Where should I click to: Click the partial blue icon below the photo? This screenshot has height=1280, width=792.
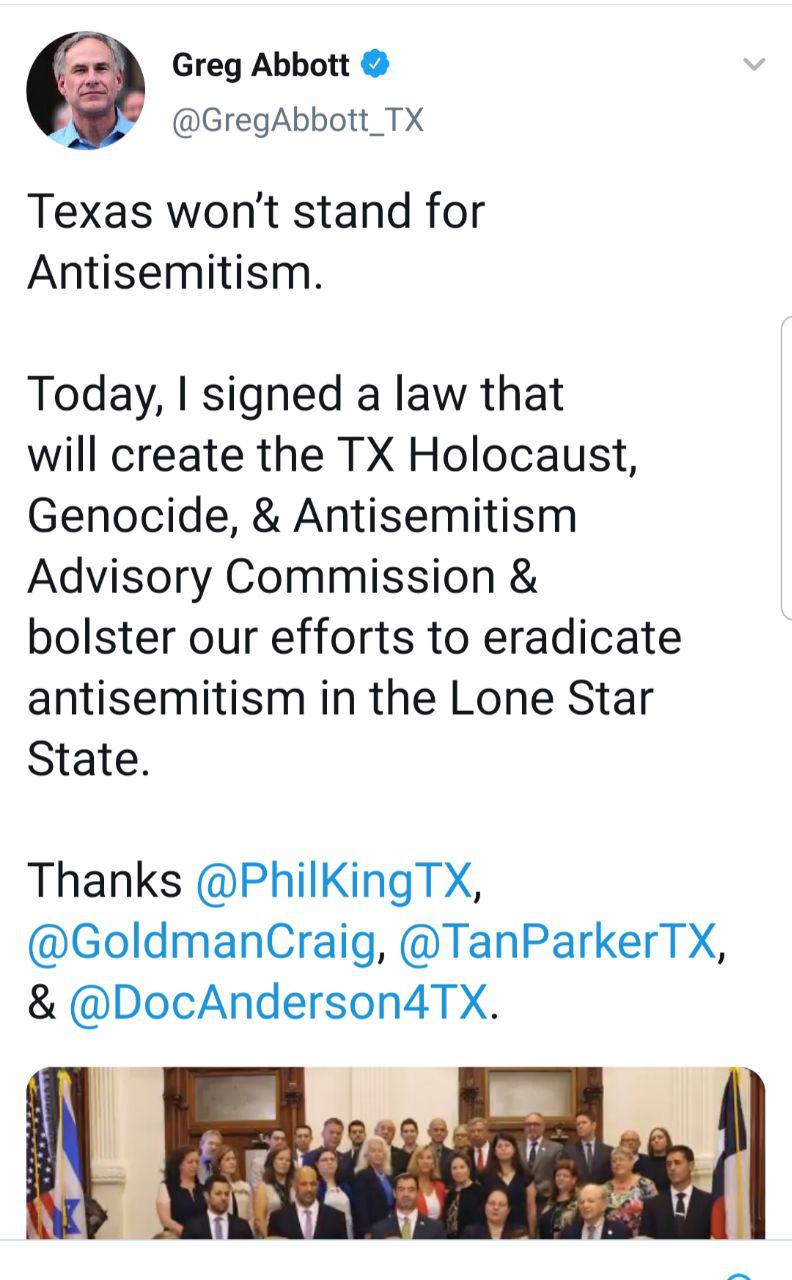coord(738,1276)
